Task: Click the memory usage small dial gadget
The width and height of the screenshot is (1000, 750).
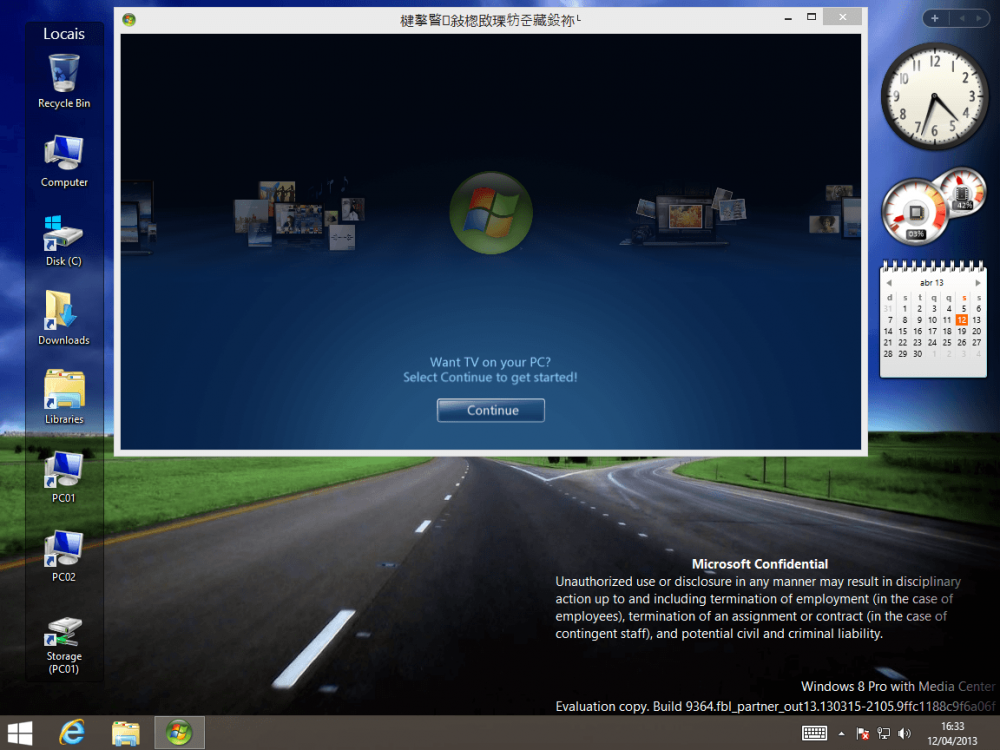Action: 962,191
